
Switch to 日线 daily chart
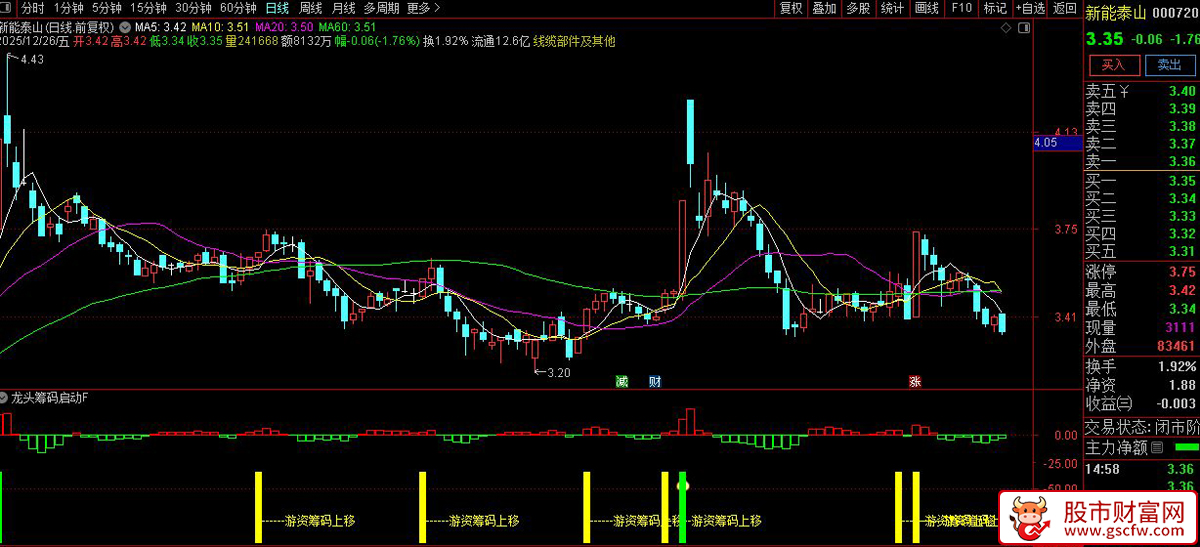tap(277, 8)
